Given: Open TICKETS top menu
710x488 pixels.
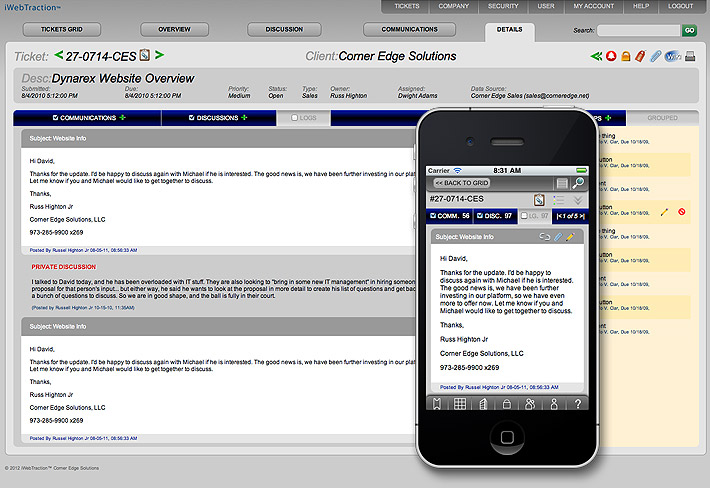Looking at the screenshot, I should click(407, 6).
